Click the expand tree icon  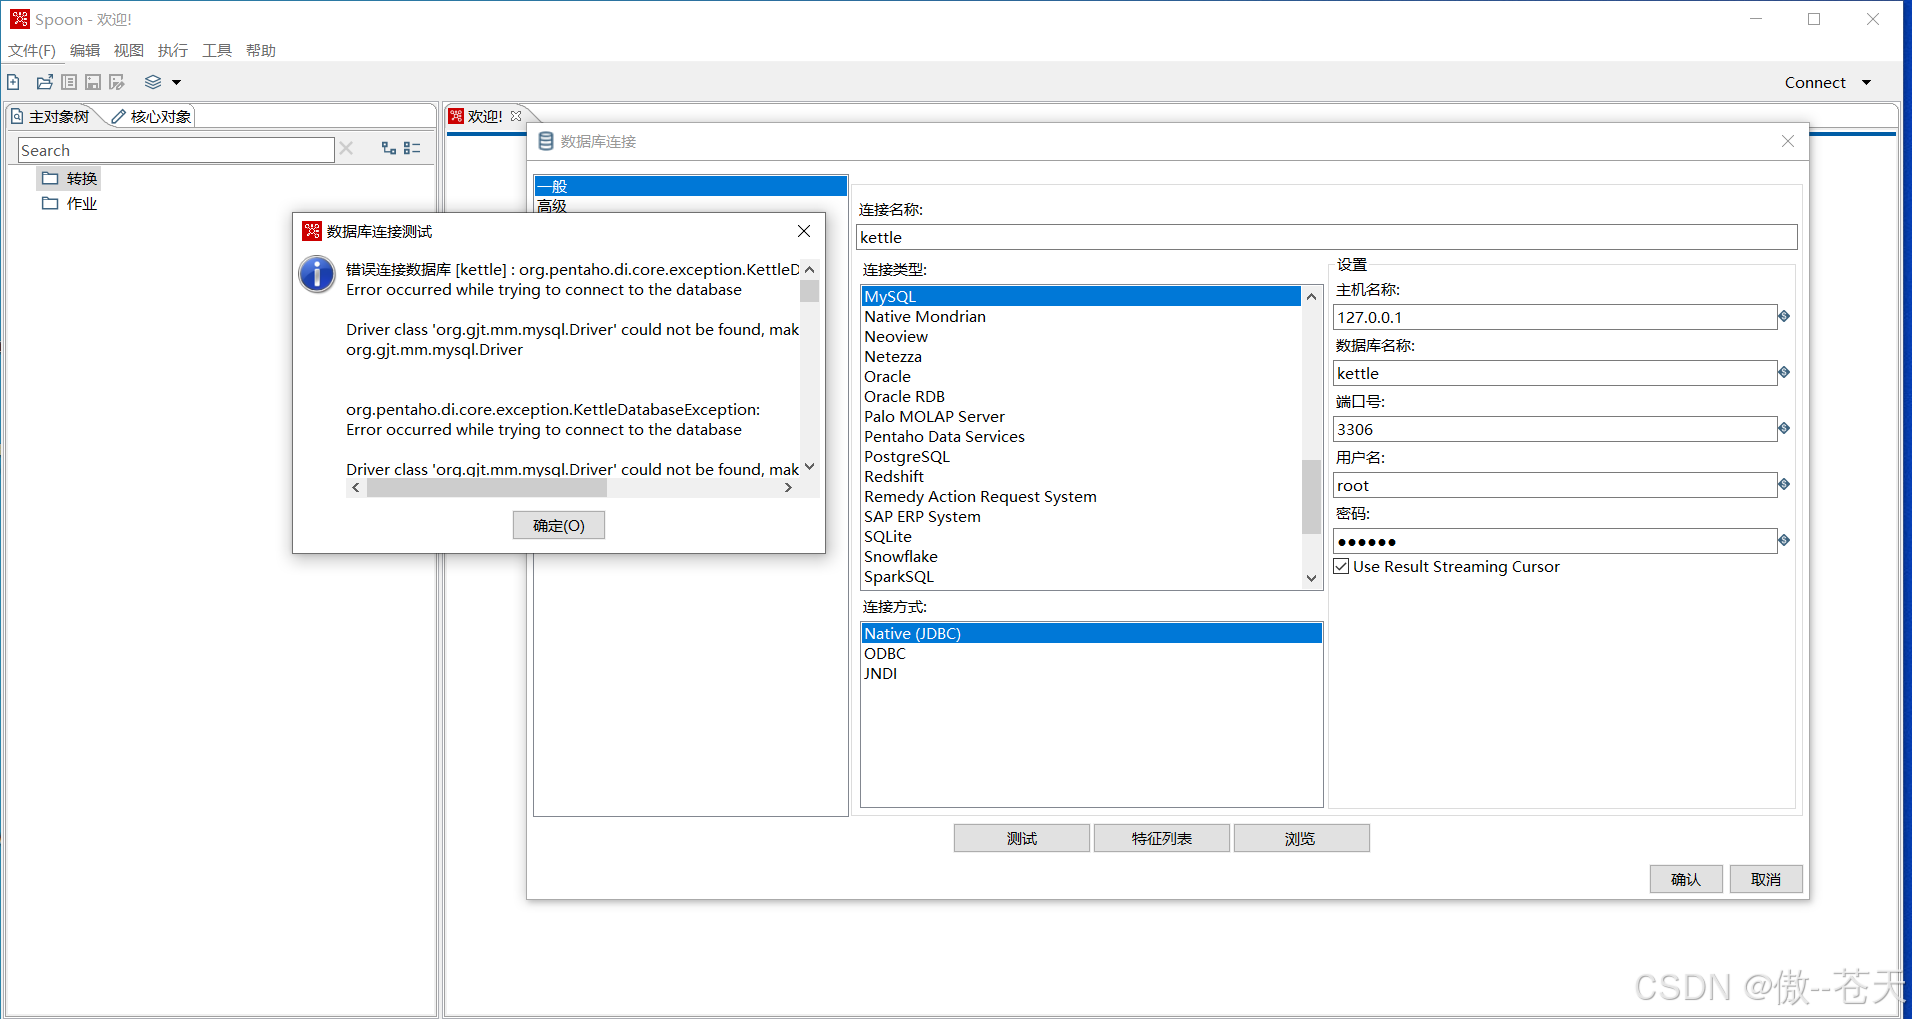coord(389,148)
